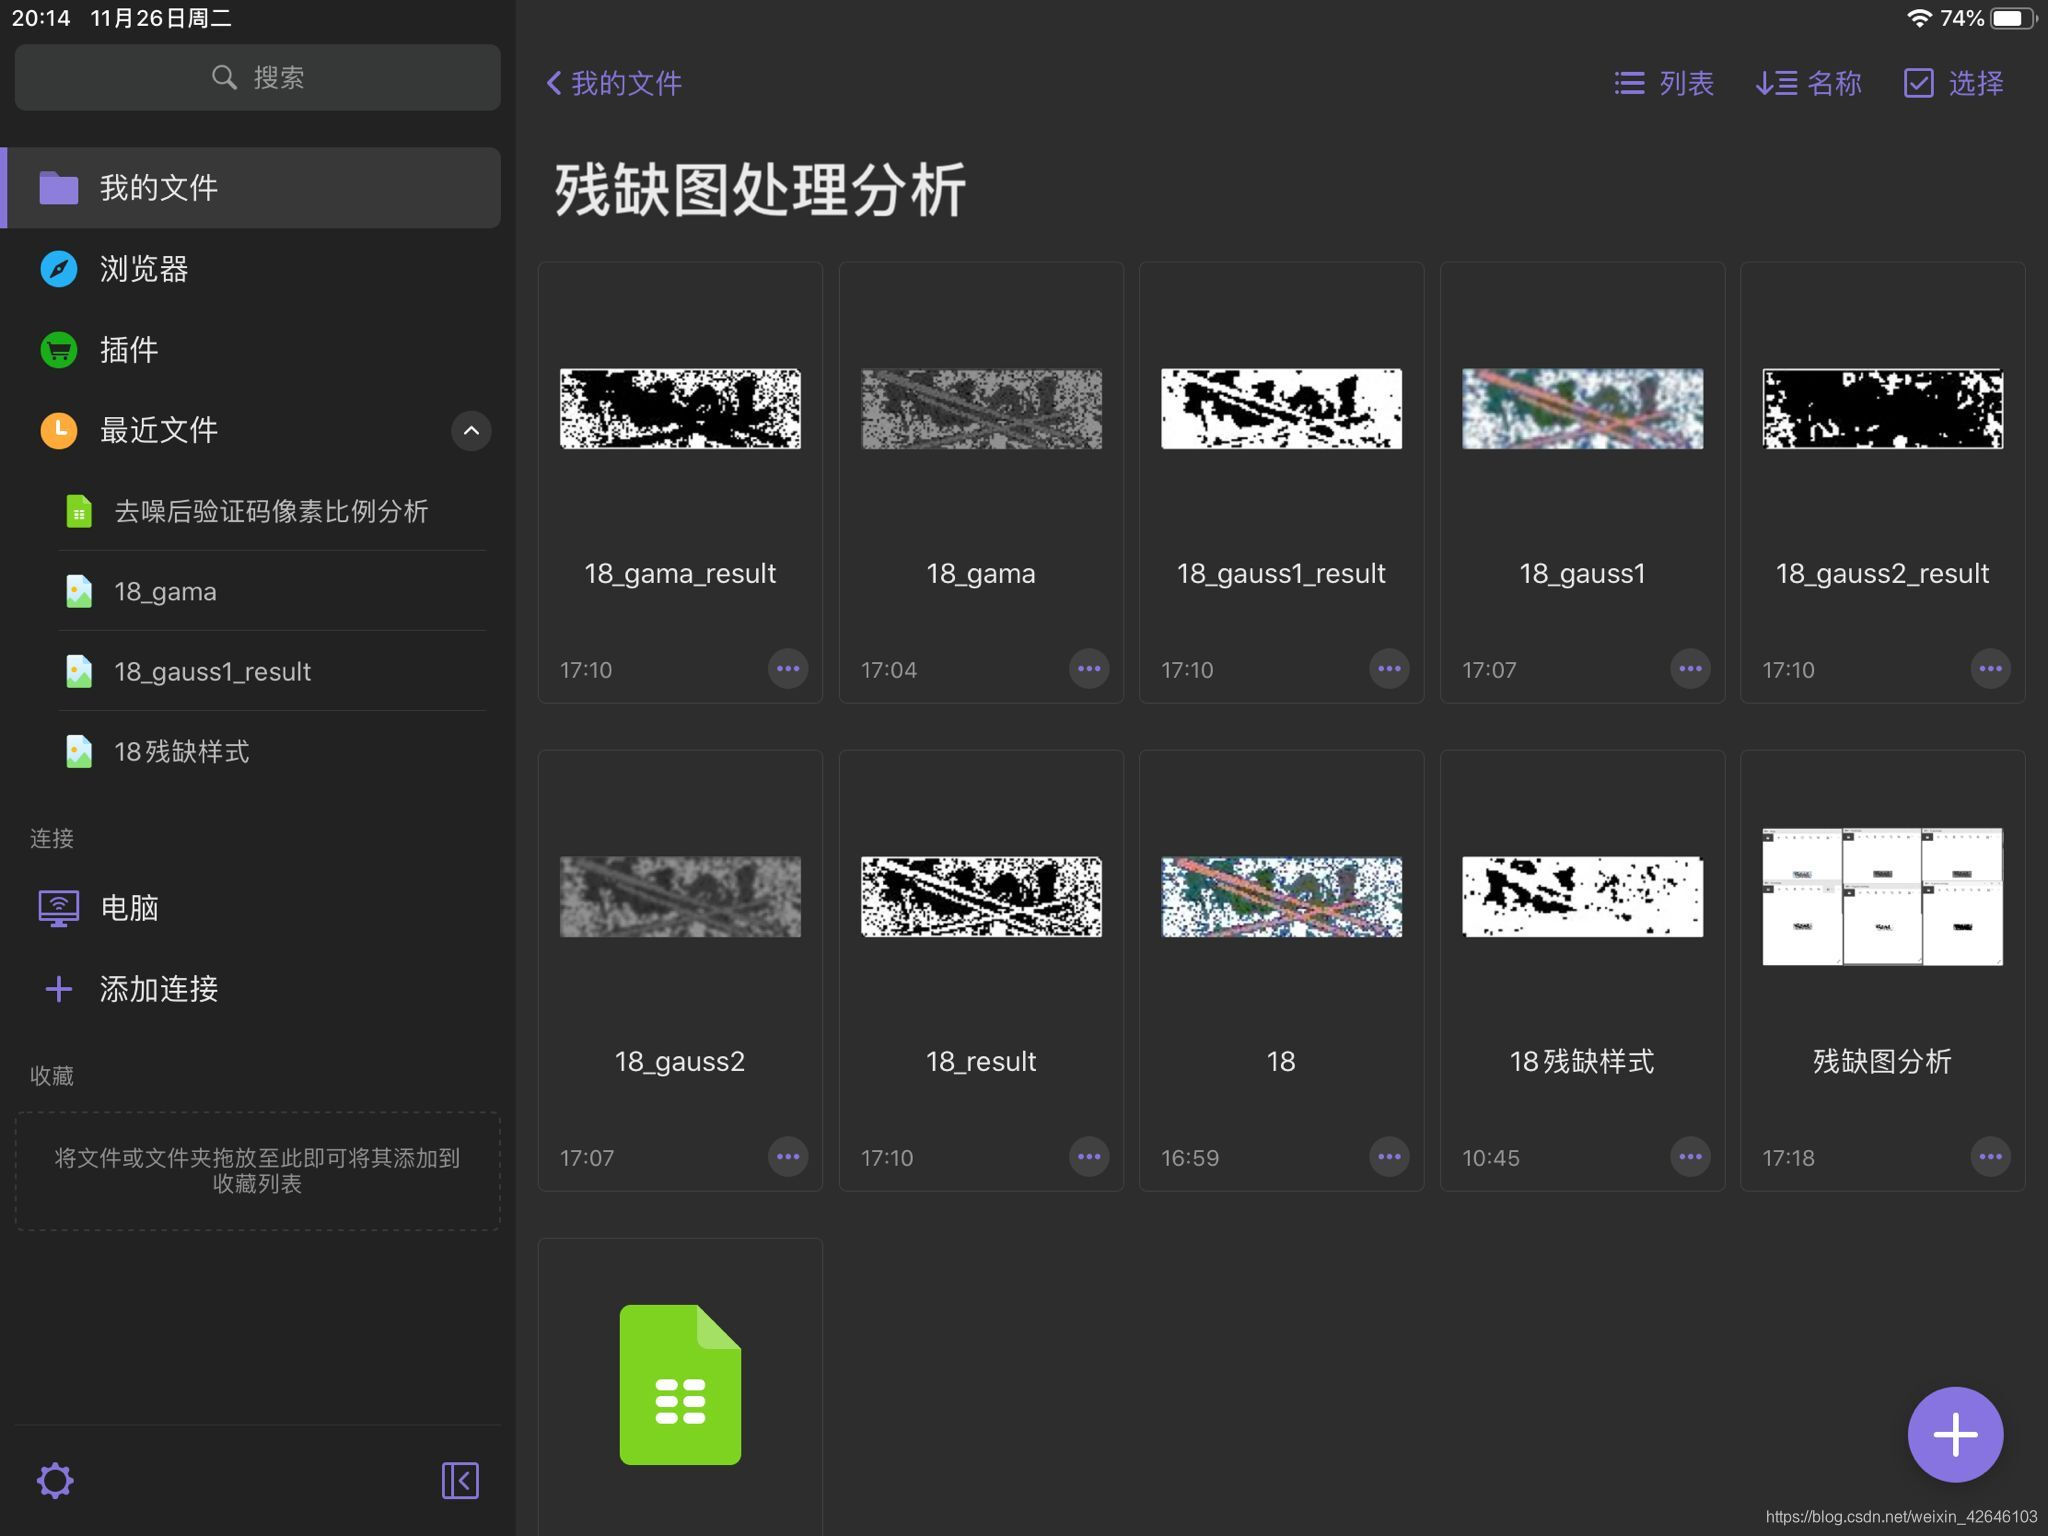Viewport: 2048px width, 1536px height.
Task: Click the search (搜索) field
Action: [x=258, y=78]
